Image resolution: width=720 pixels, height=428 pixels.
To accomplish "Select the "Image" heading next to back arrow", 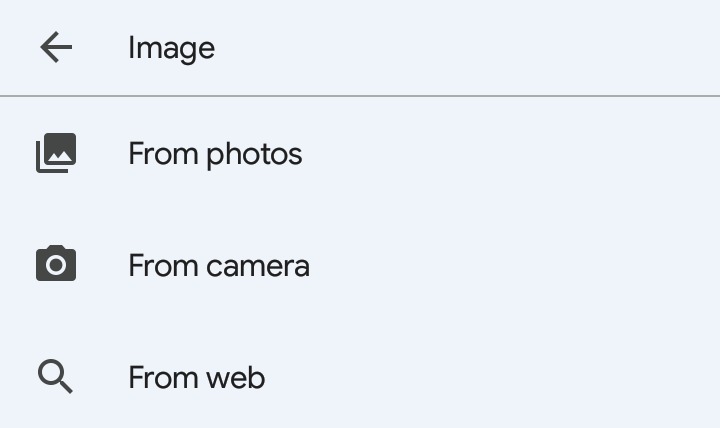I will click(x=171, y=48).
